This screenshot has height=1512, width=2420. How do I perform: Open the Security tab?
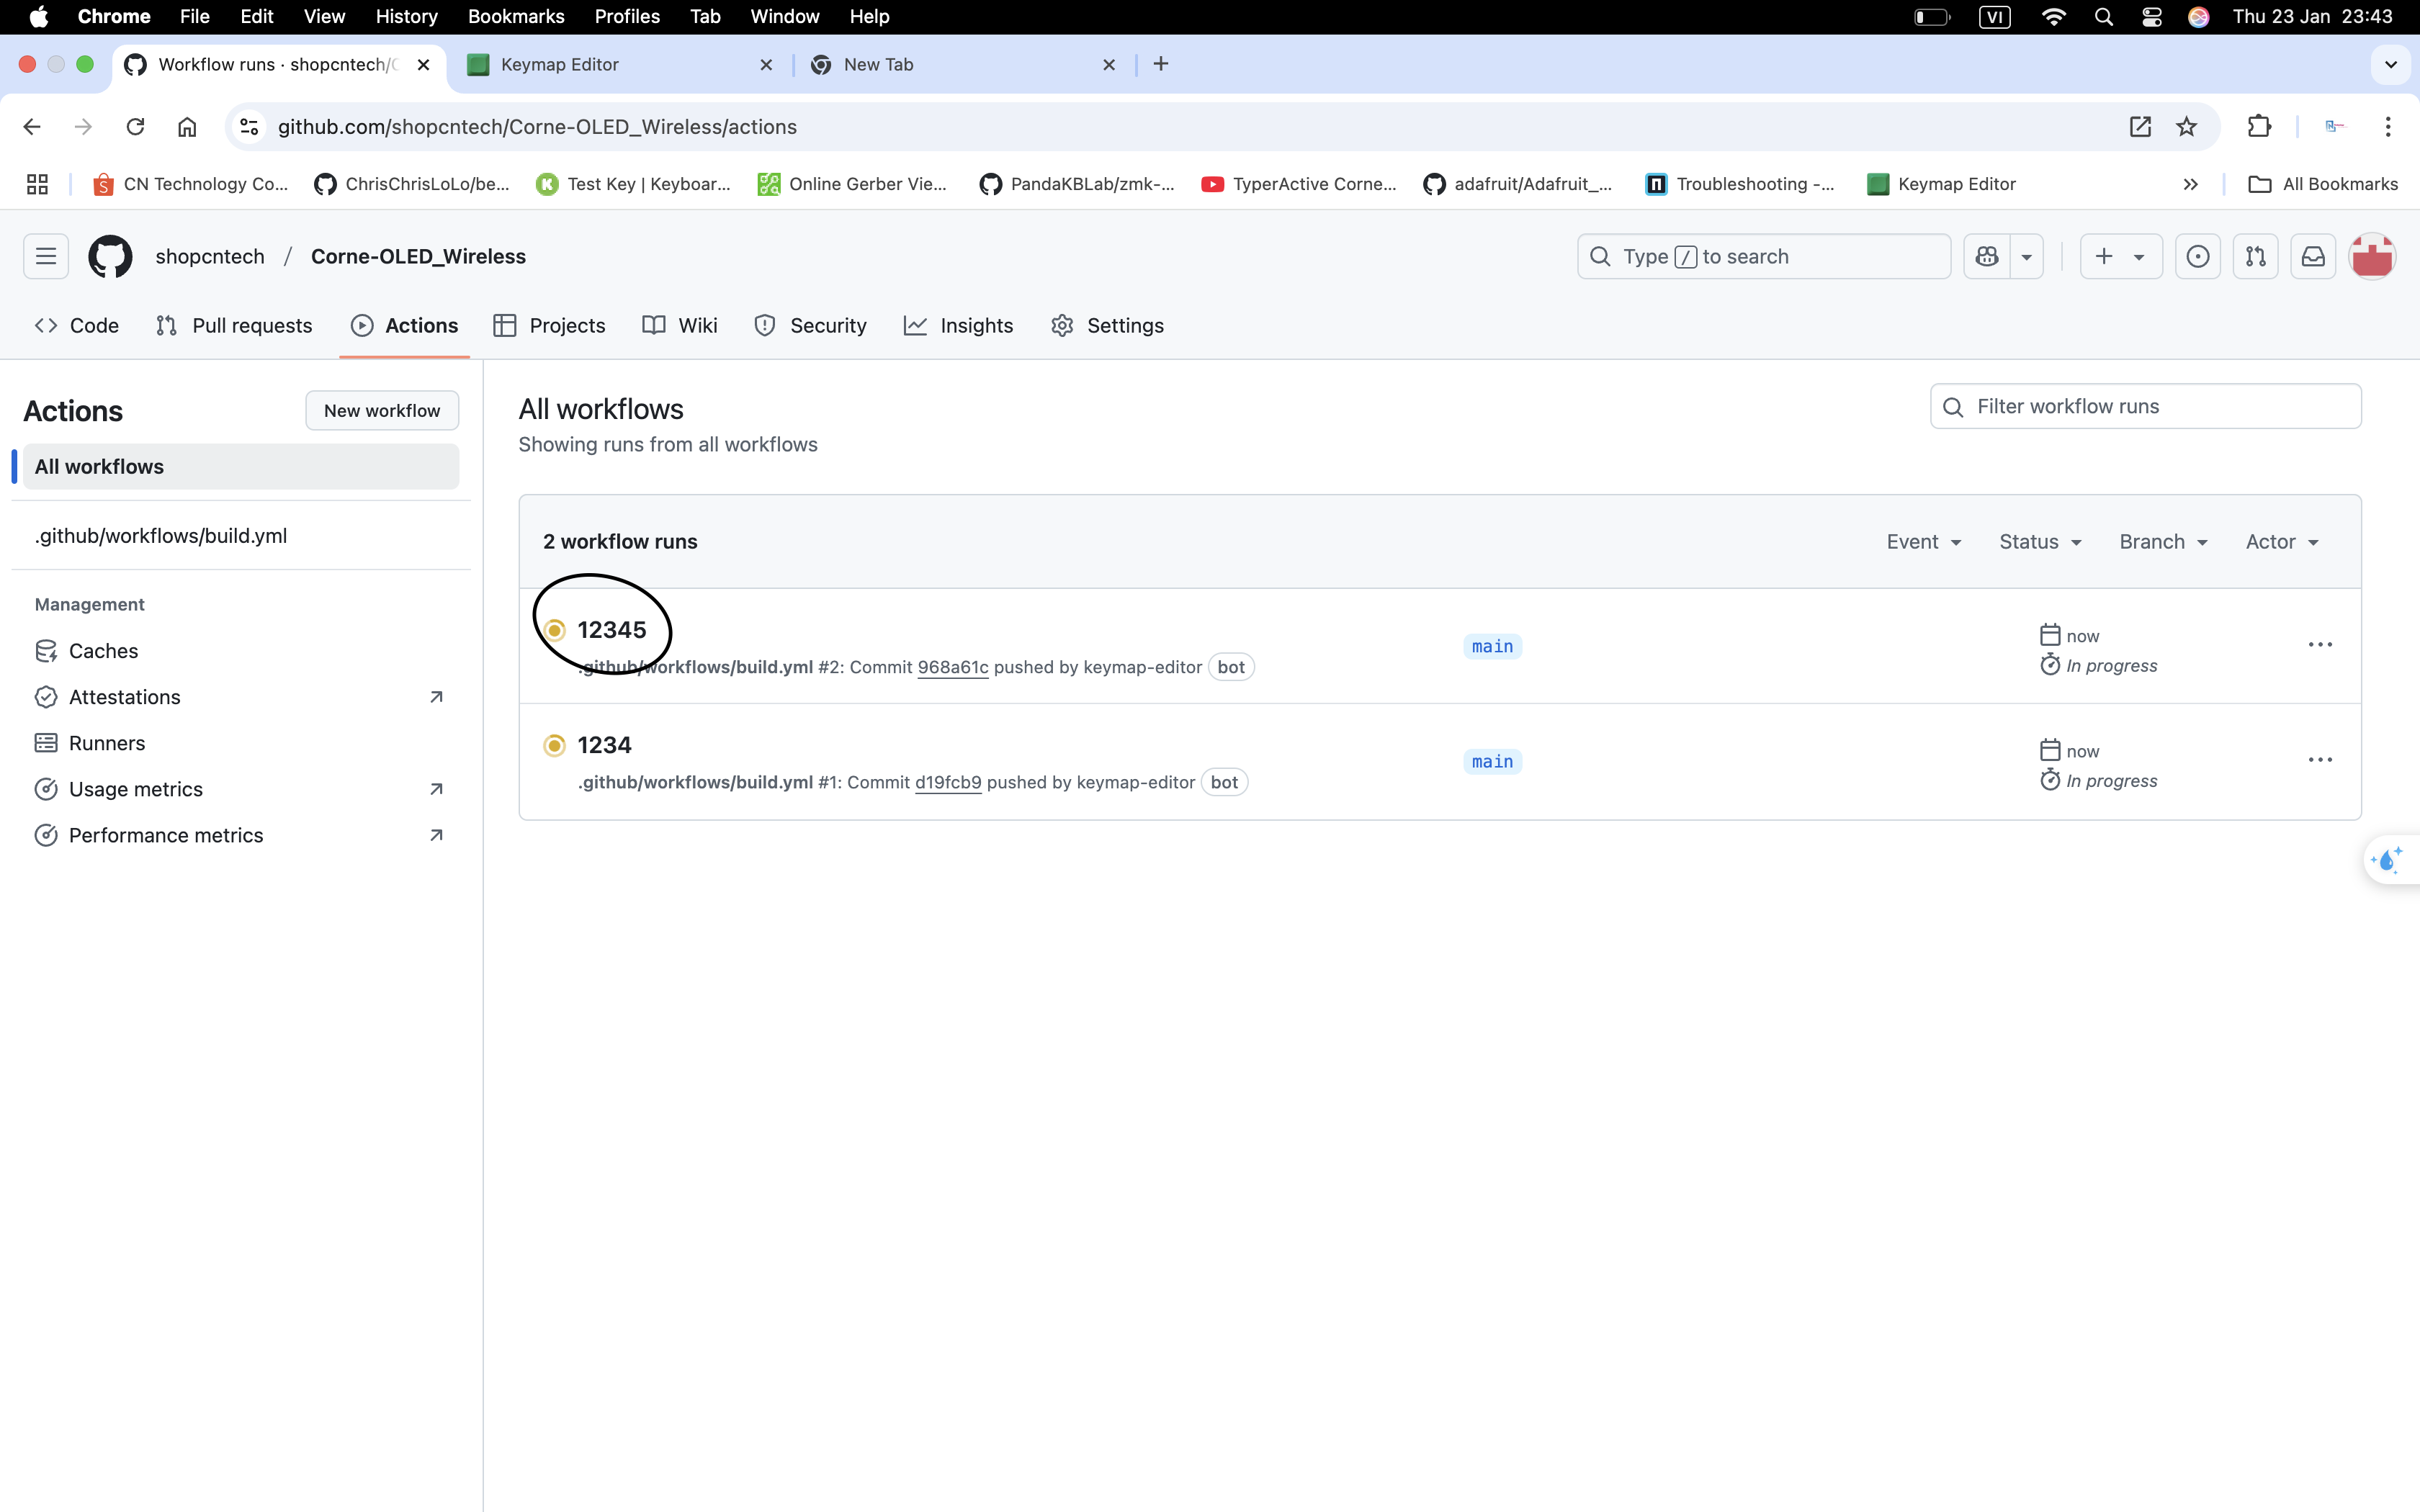pyautogui.click(x=810, y=326)
